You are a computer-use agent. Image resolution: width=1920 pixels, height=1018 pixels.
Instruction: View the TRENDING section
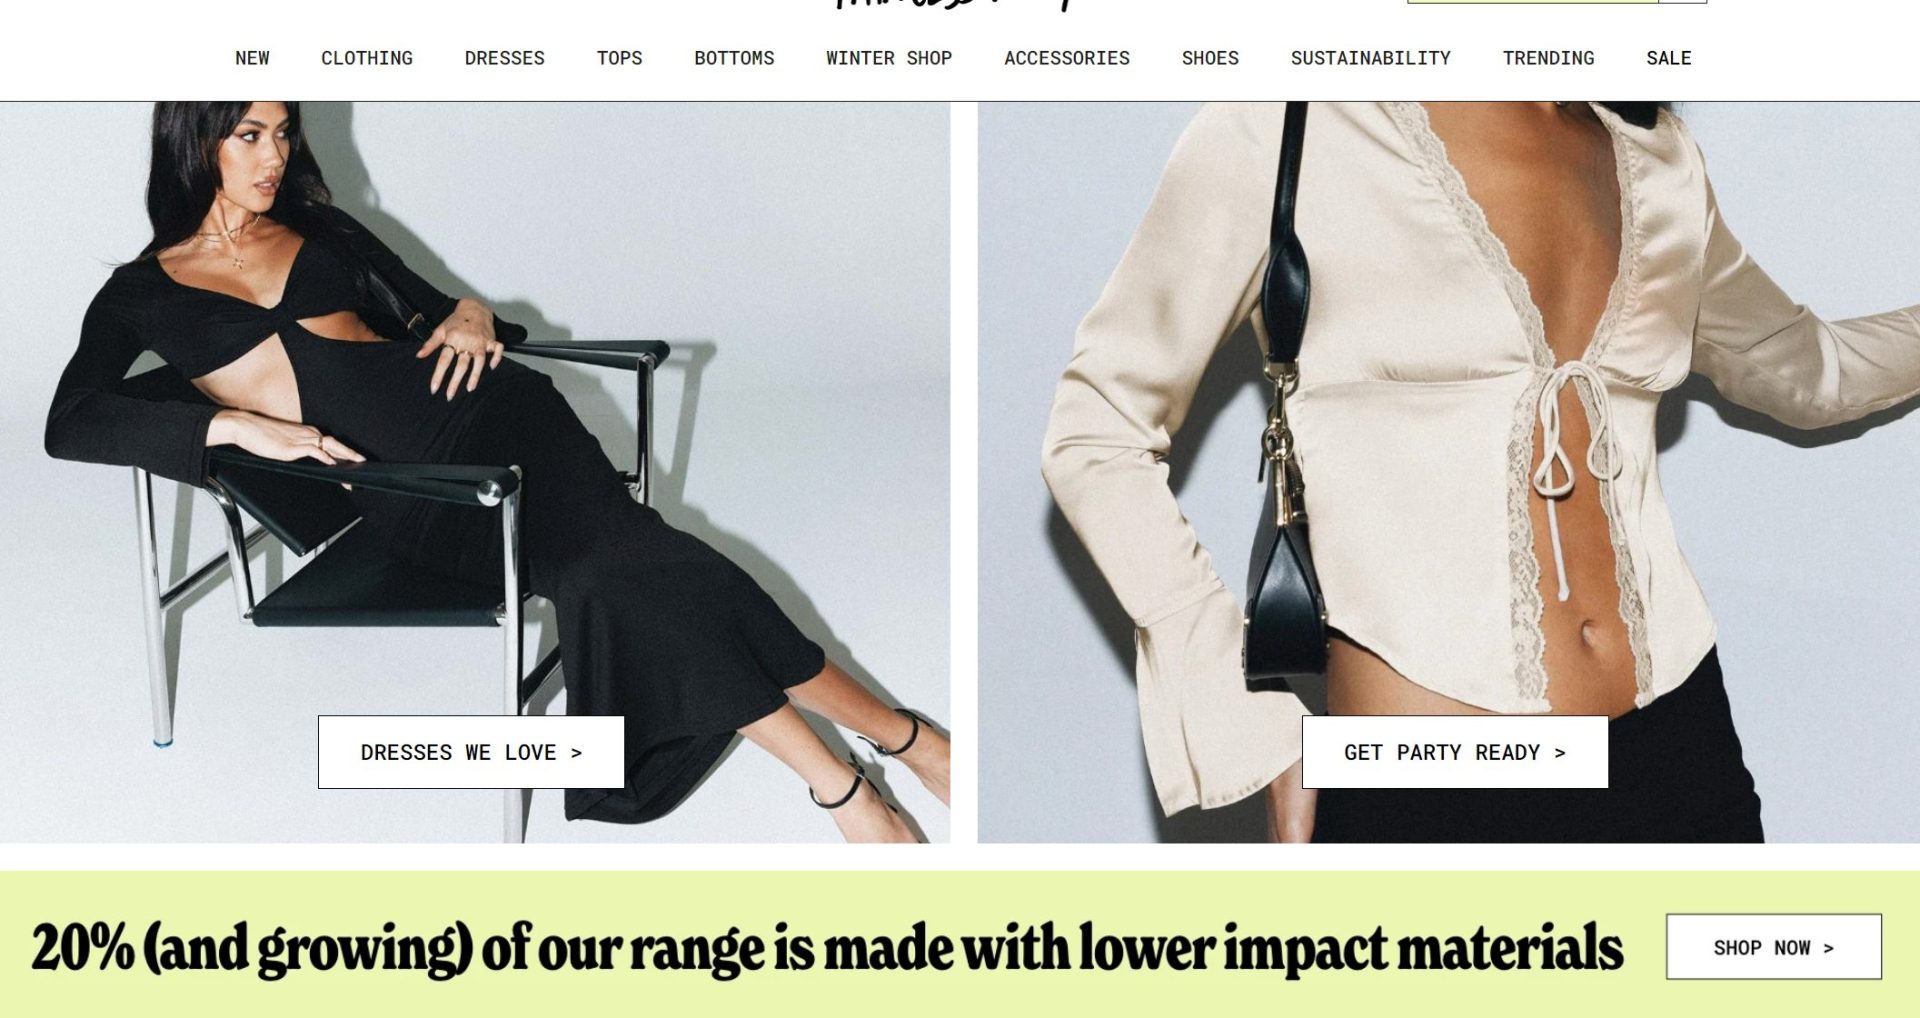click(x=1548, y=58)
